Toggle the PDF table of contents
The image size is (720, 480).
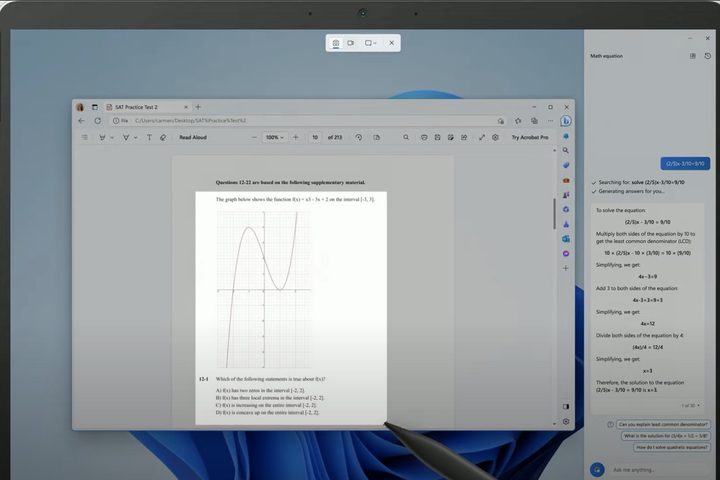coord(84,137)
